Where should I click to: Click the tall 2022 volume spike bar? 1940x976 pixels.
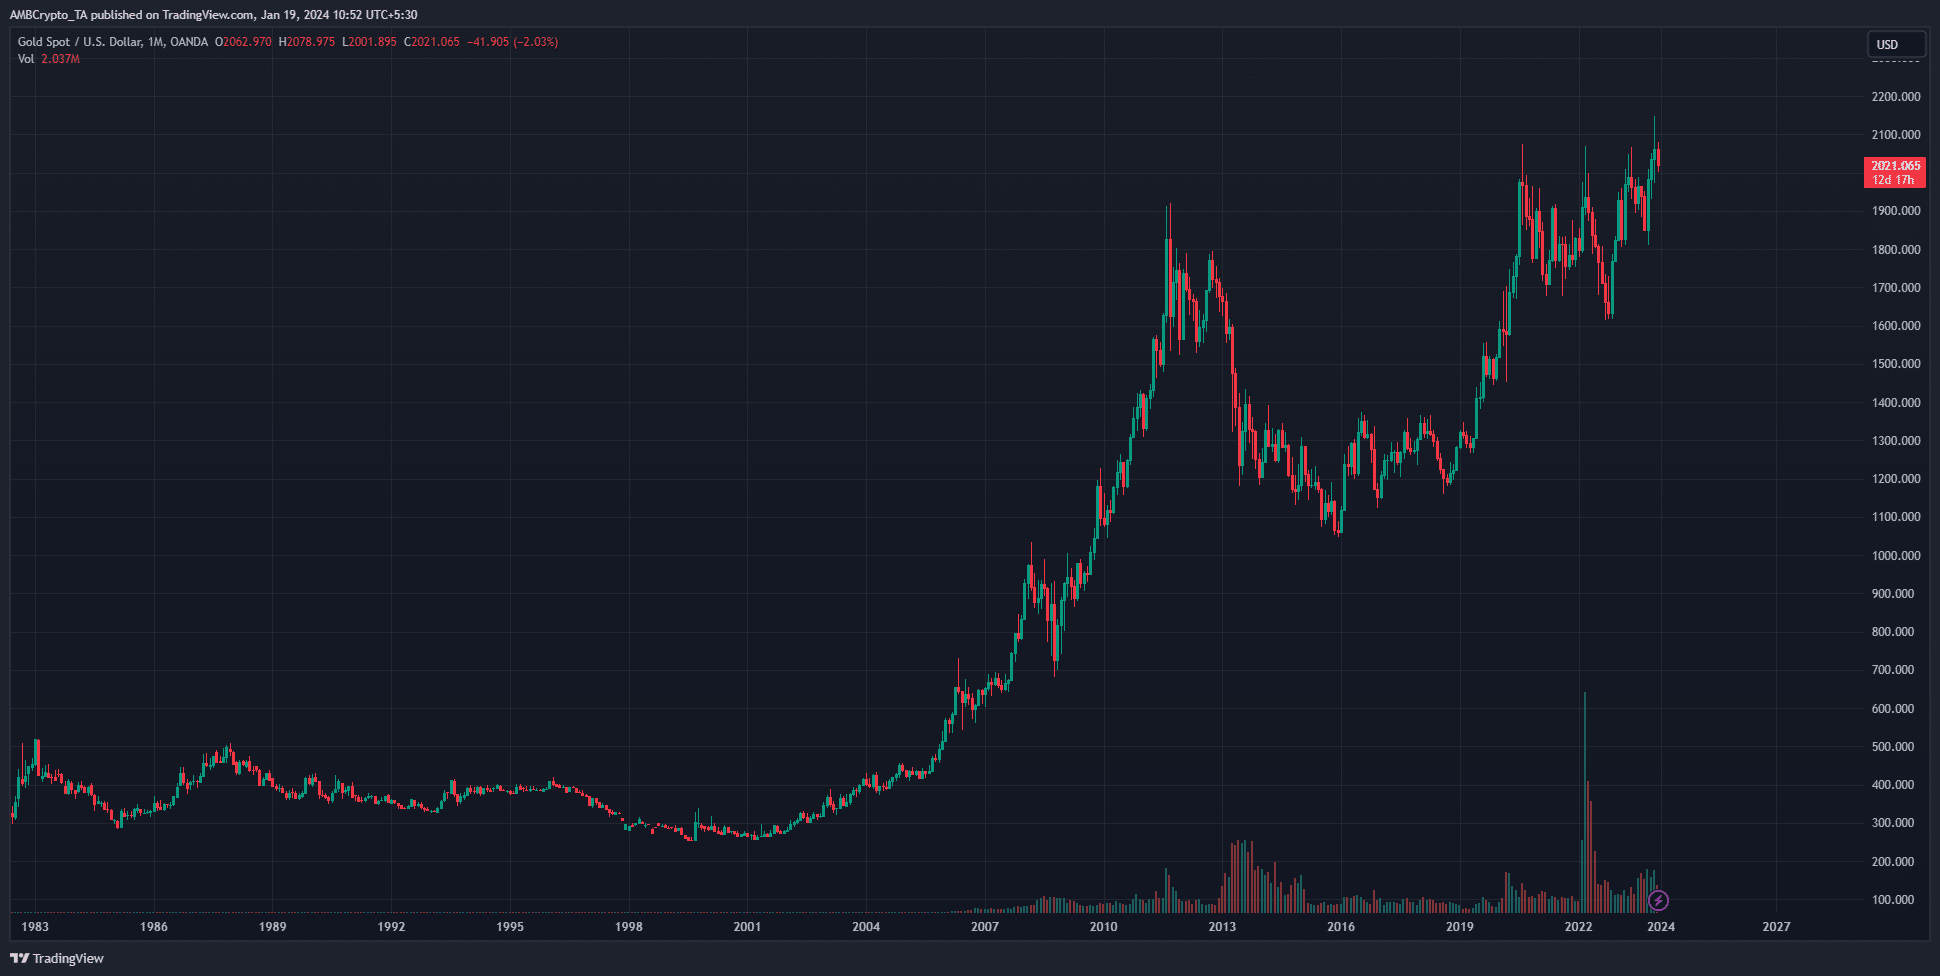(x=1585, y=802)
